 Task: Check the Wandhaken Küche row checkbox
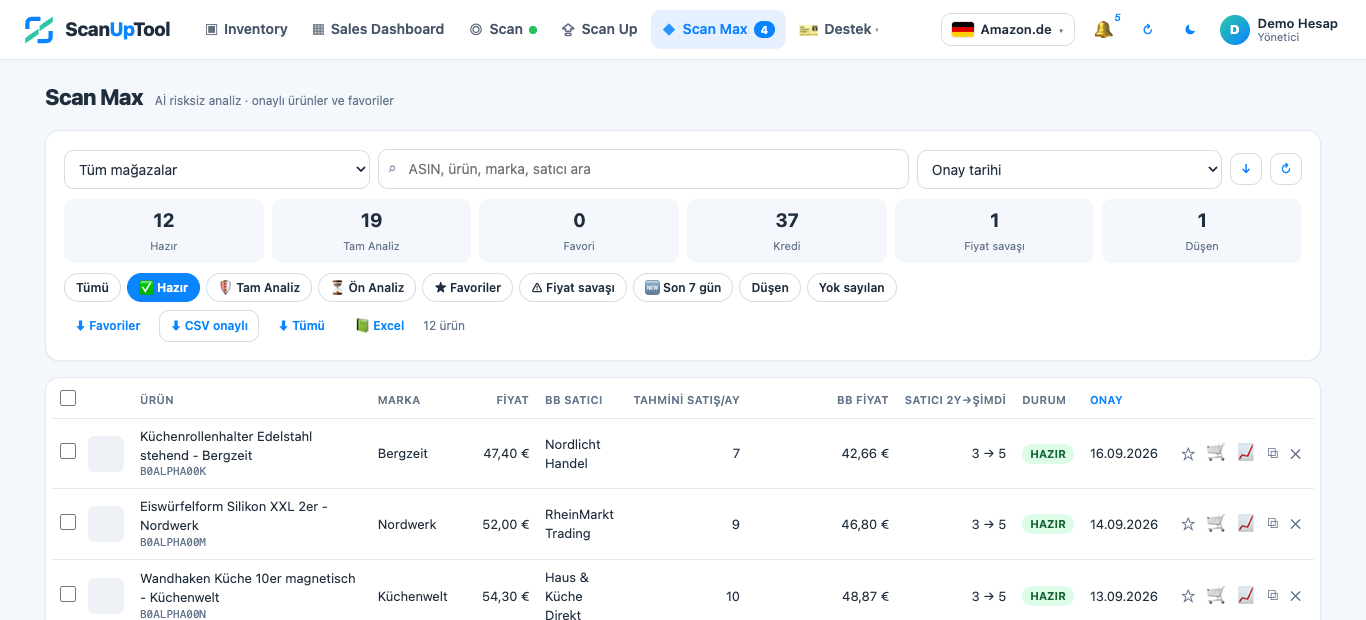coord(68,594)
